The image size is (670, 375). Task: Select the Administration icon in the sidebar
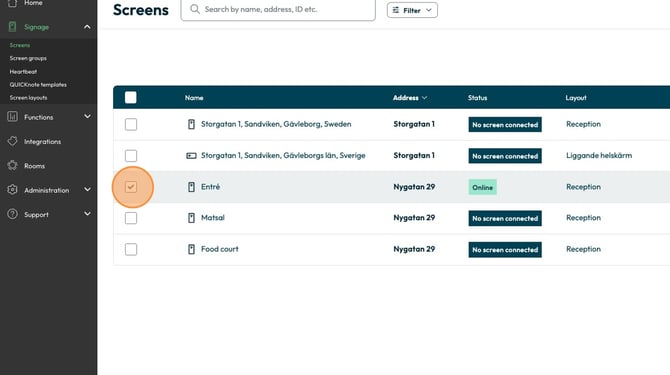[x=12, y=190]
